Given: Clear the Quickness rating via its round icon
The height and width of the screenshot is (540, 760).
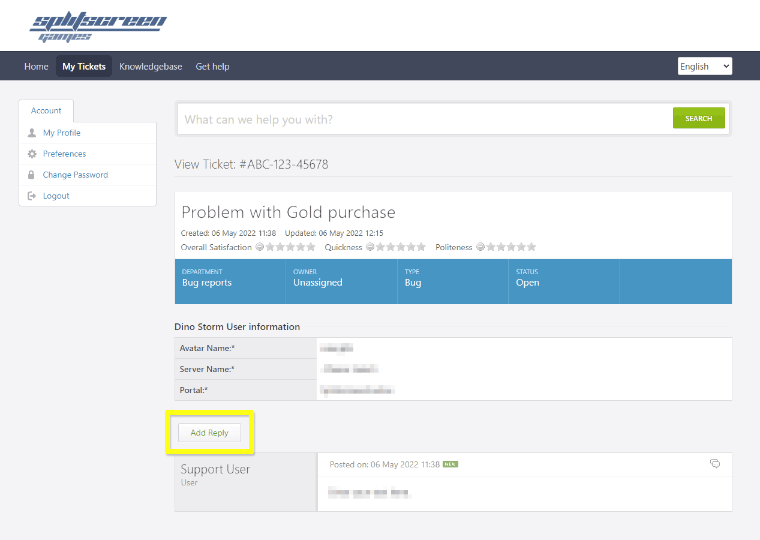Looking at the screenshot, I should pyautogui.click(x=370, y=247).
